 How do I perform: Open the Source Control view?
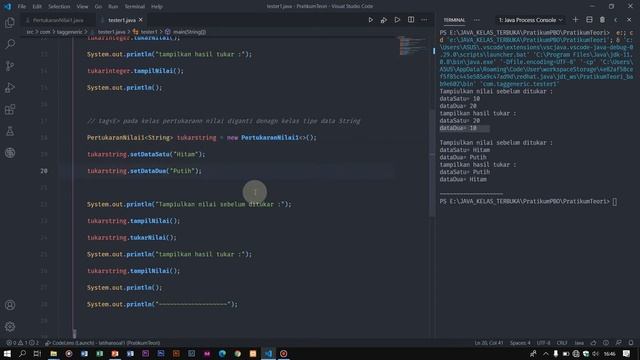coord(10,66)
